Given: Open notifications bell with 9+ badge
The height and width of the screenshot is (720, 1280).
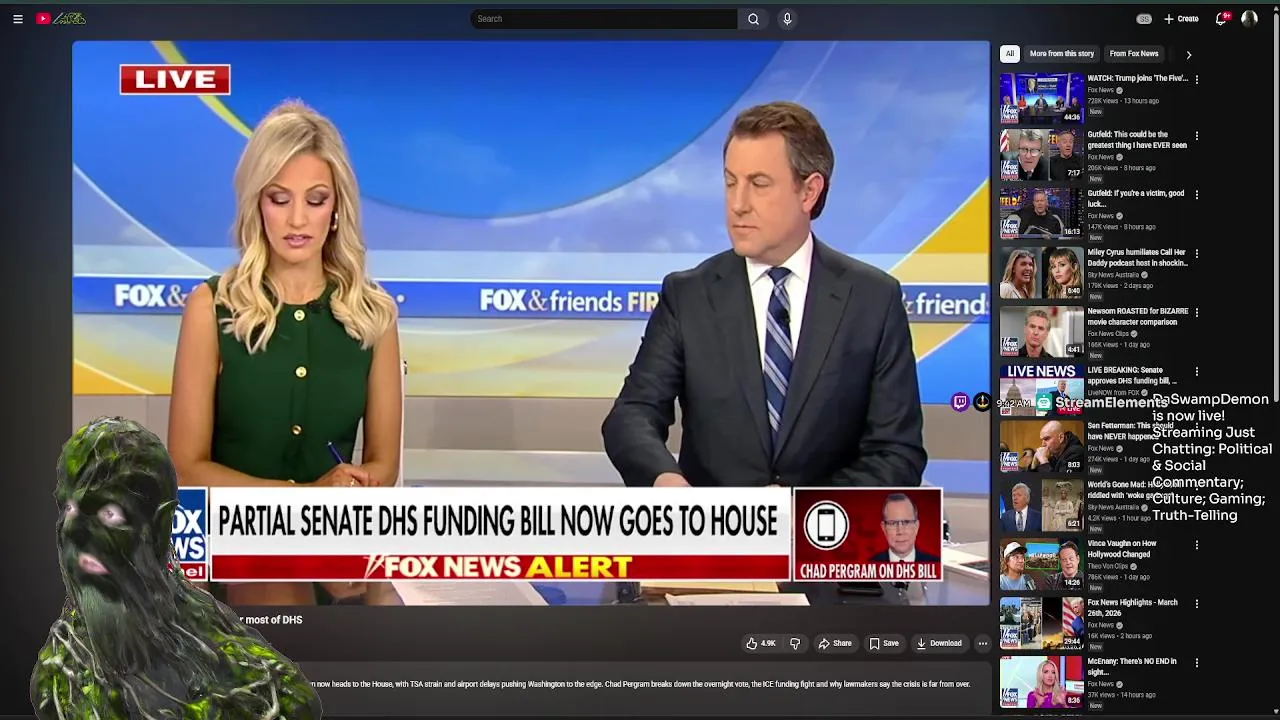Looking at the screenshot, I should [x=1221, y=19].
